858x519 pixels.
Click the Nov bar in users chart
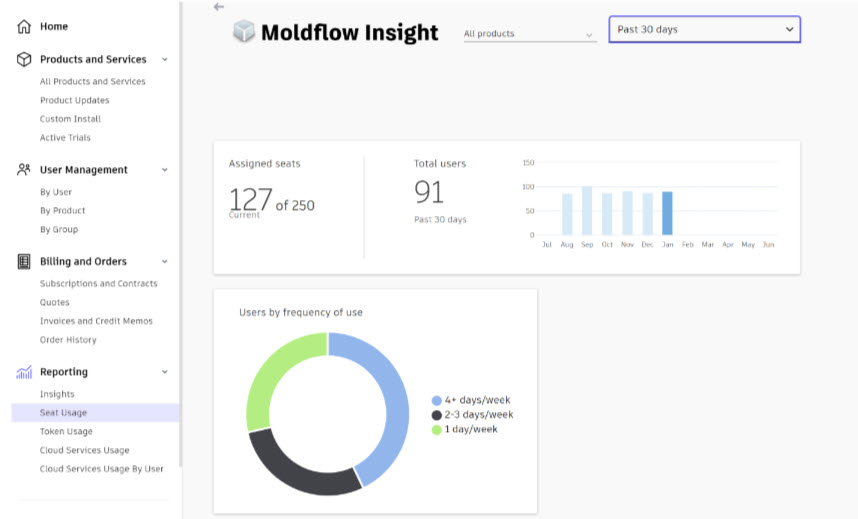click(x=627, y=213)
